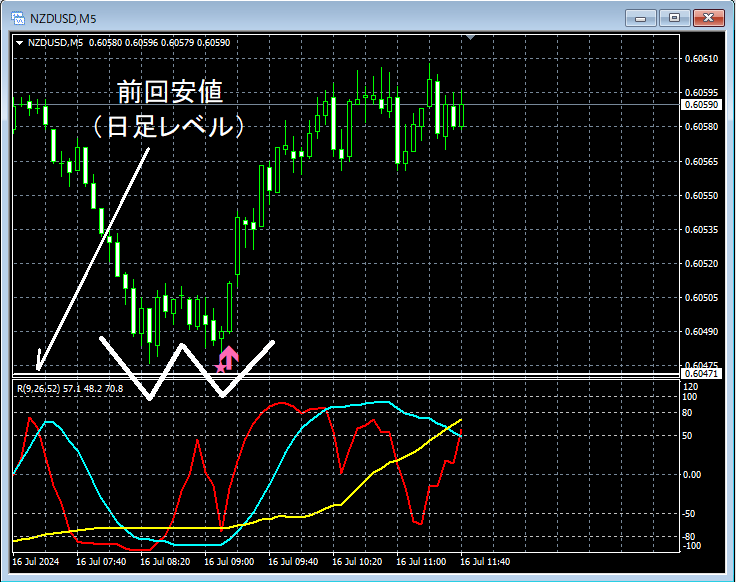
Task: Click the indicator scale value 80
Action: [687, 413]
